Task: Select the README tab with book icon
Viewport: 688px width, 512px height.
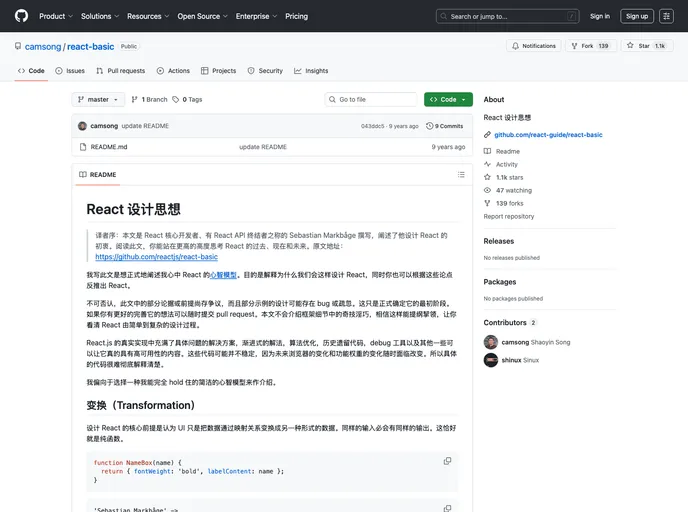Action: (x=98, y=175)
